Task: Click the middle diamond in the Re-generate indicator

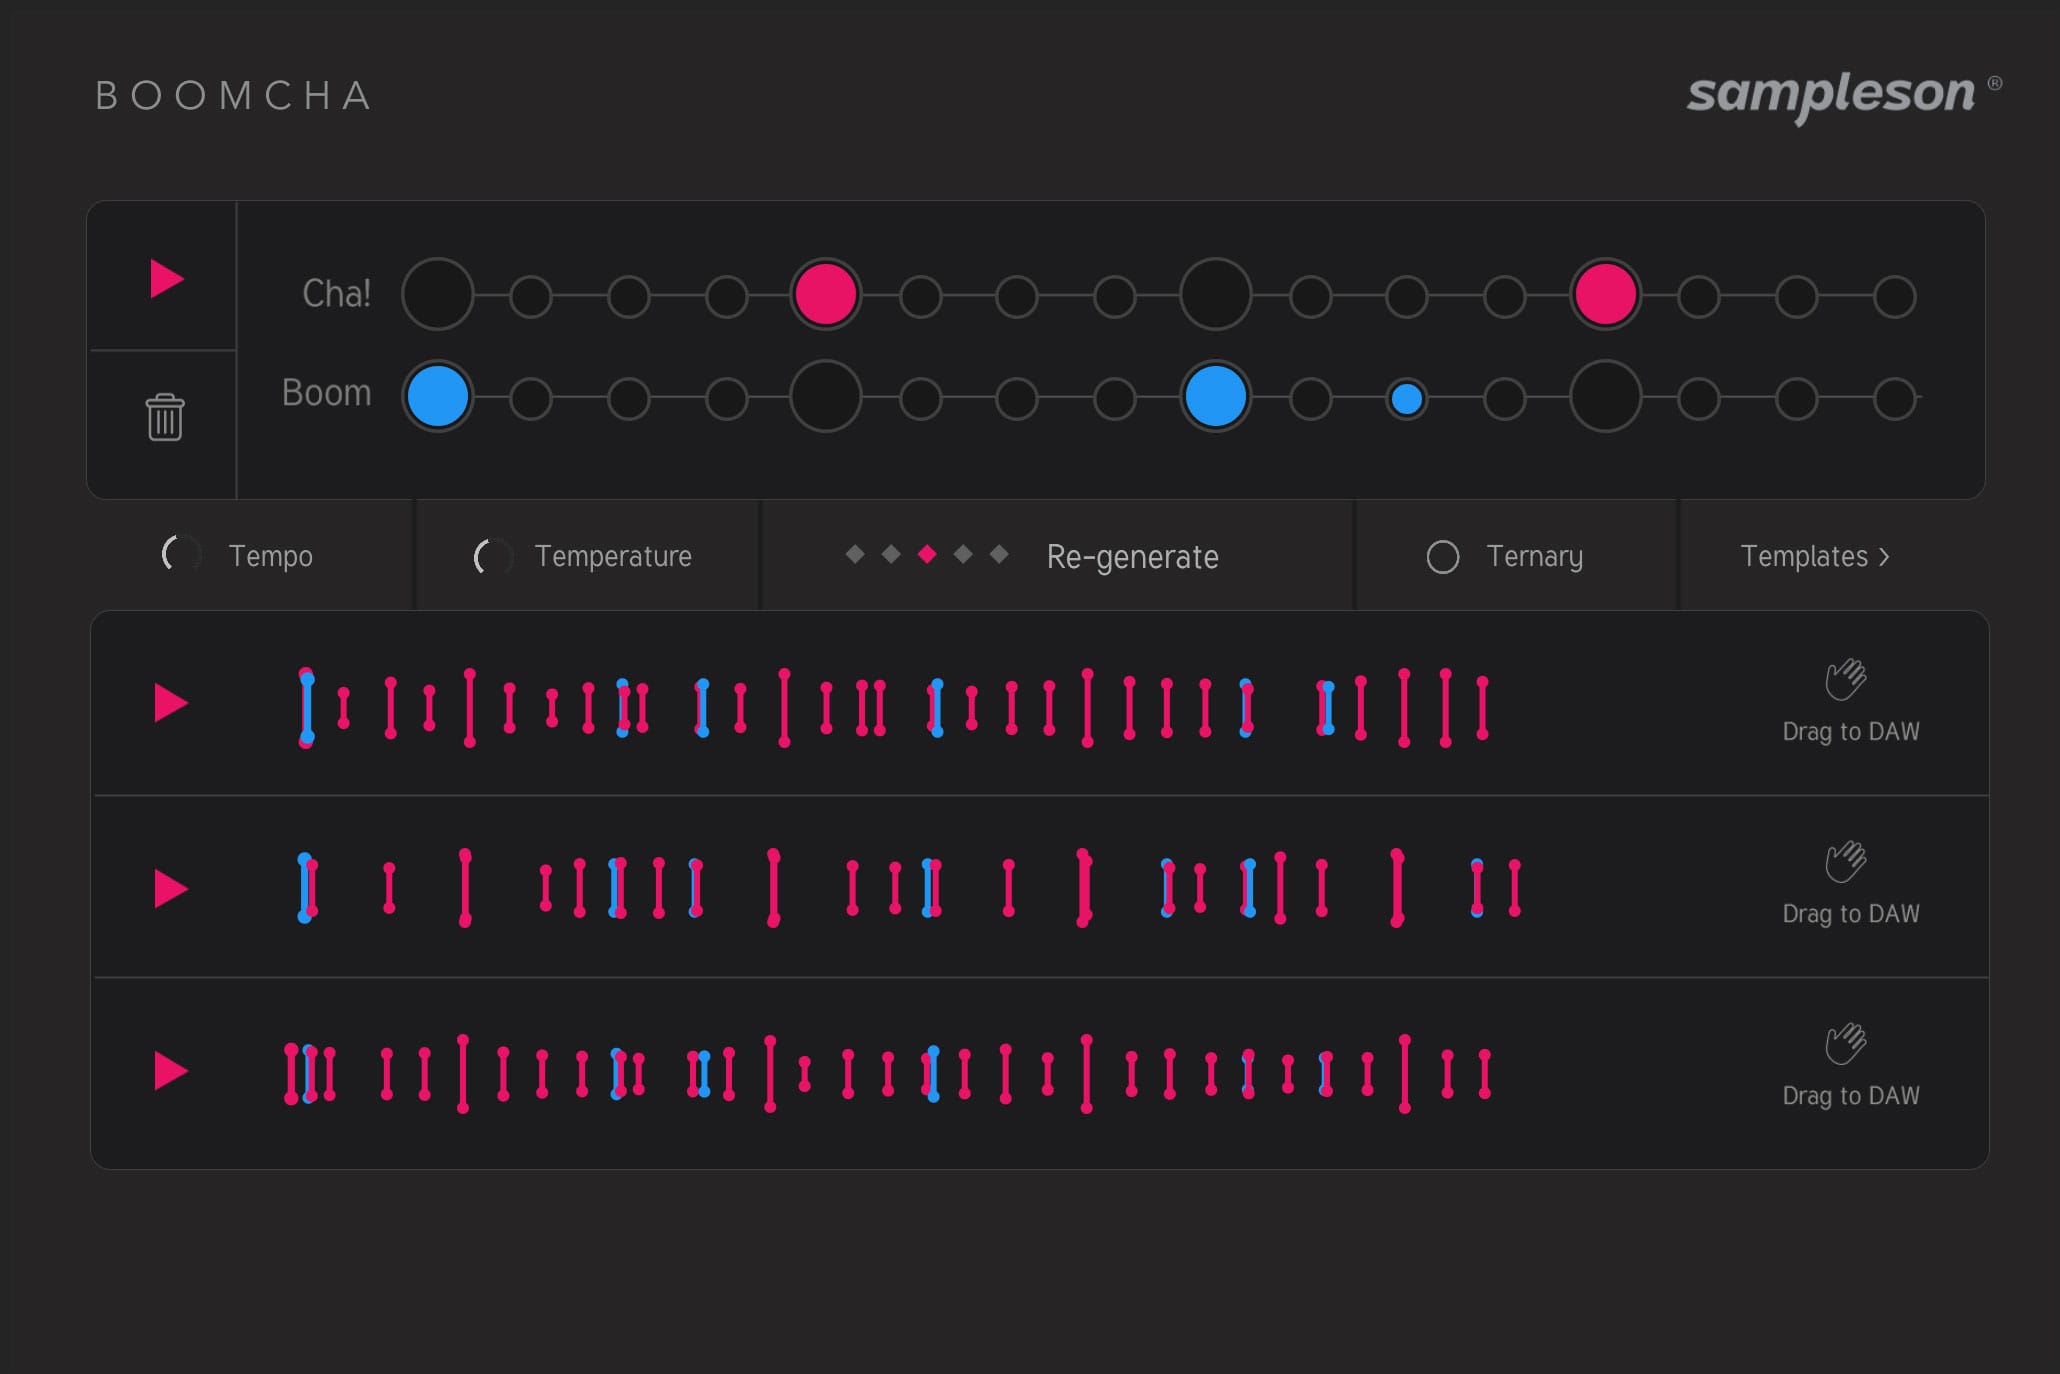Action: coord(925,556)
